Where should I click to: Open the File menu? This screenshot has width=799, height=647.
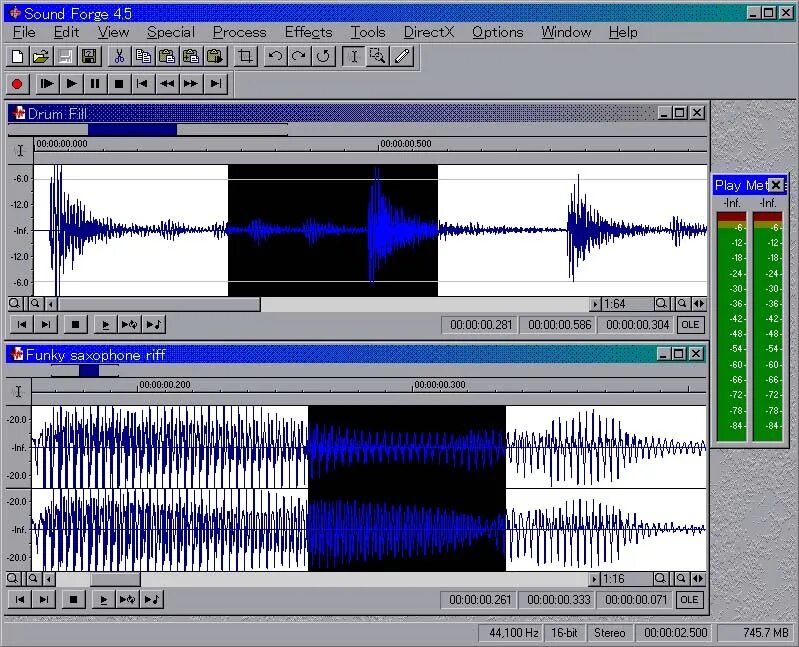click(x=24, y=33)
